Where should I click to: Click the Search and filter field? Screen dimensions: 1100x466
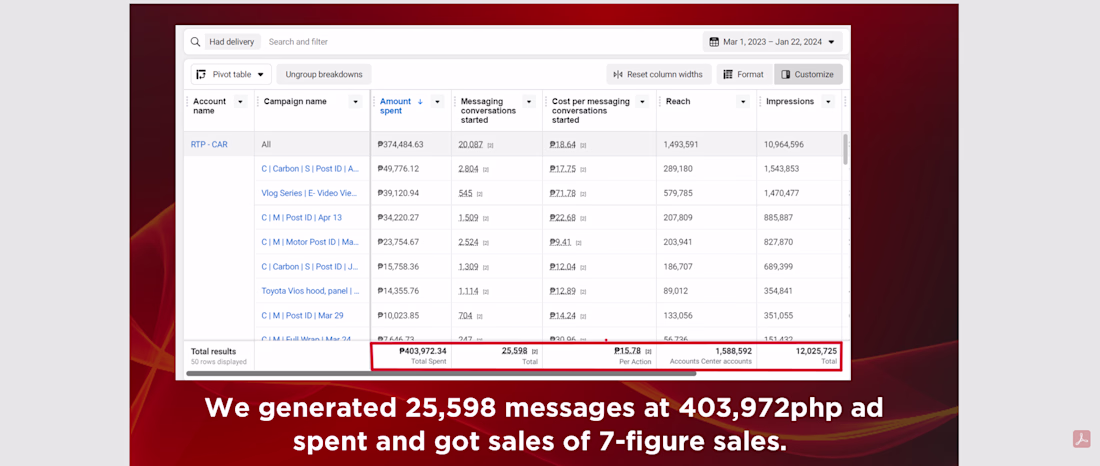(298, 42)
